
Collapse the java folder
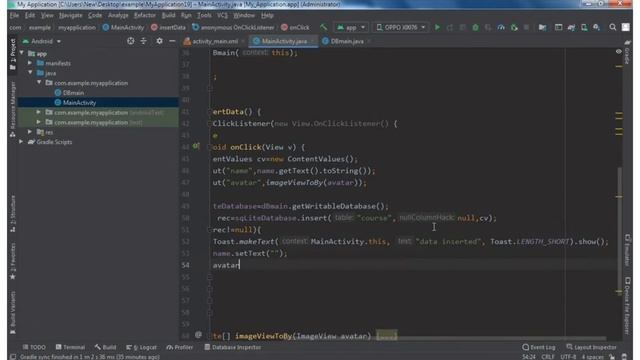(x=30, y=73)
